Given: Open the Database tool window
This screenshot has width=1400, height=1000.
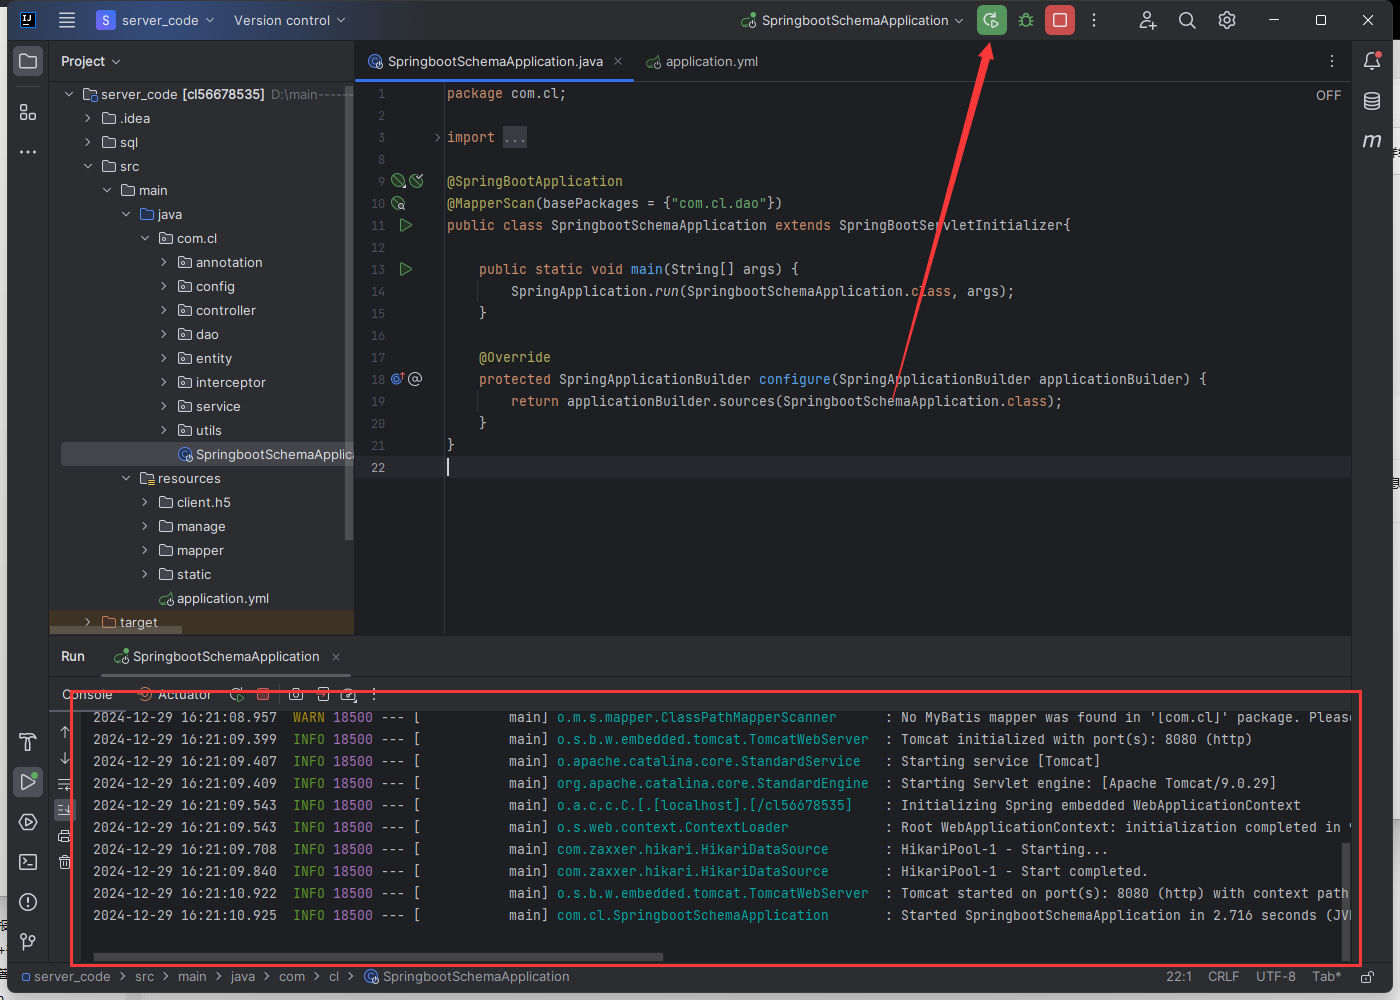Looking at the screenshot, I should (1372, 101).
